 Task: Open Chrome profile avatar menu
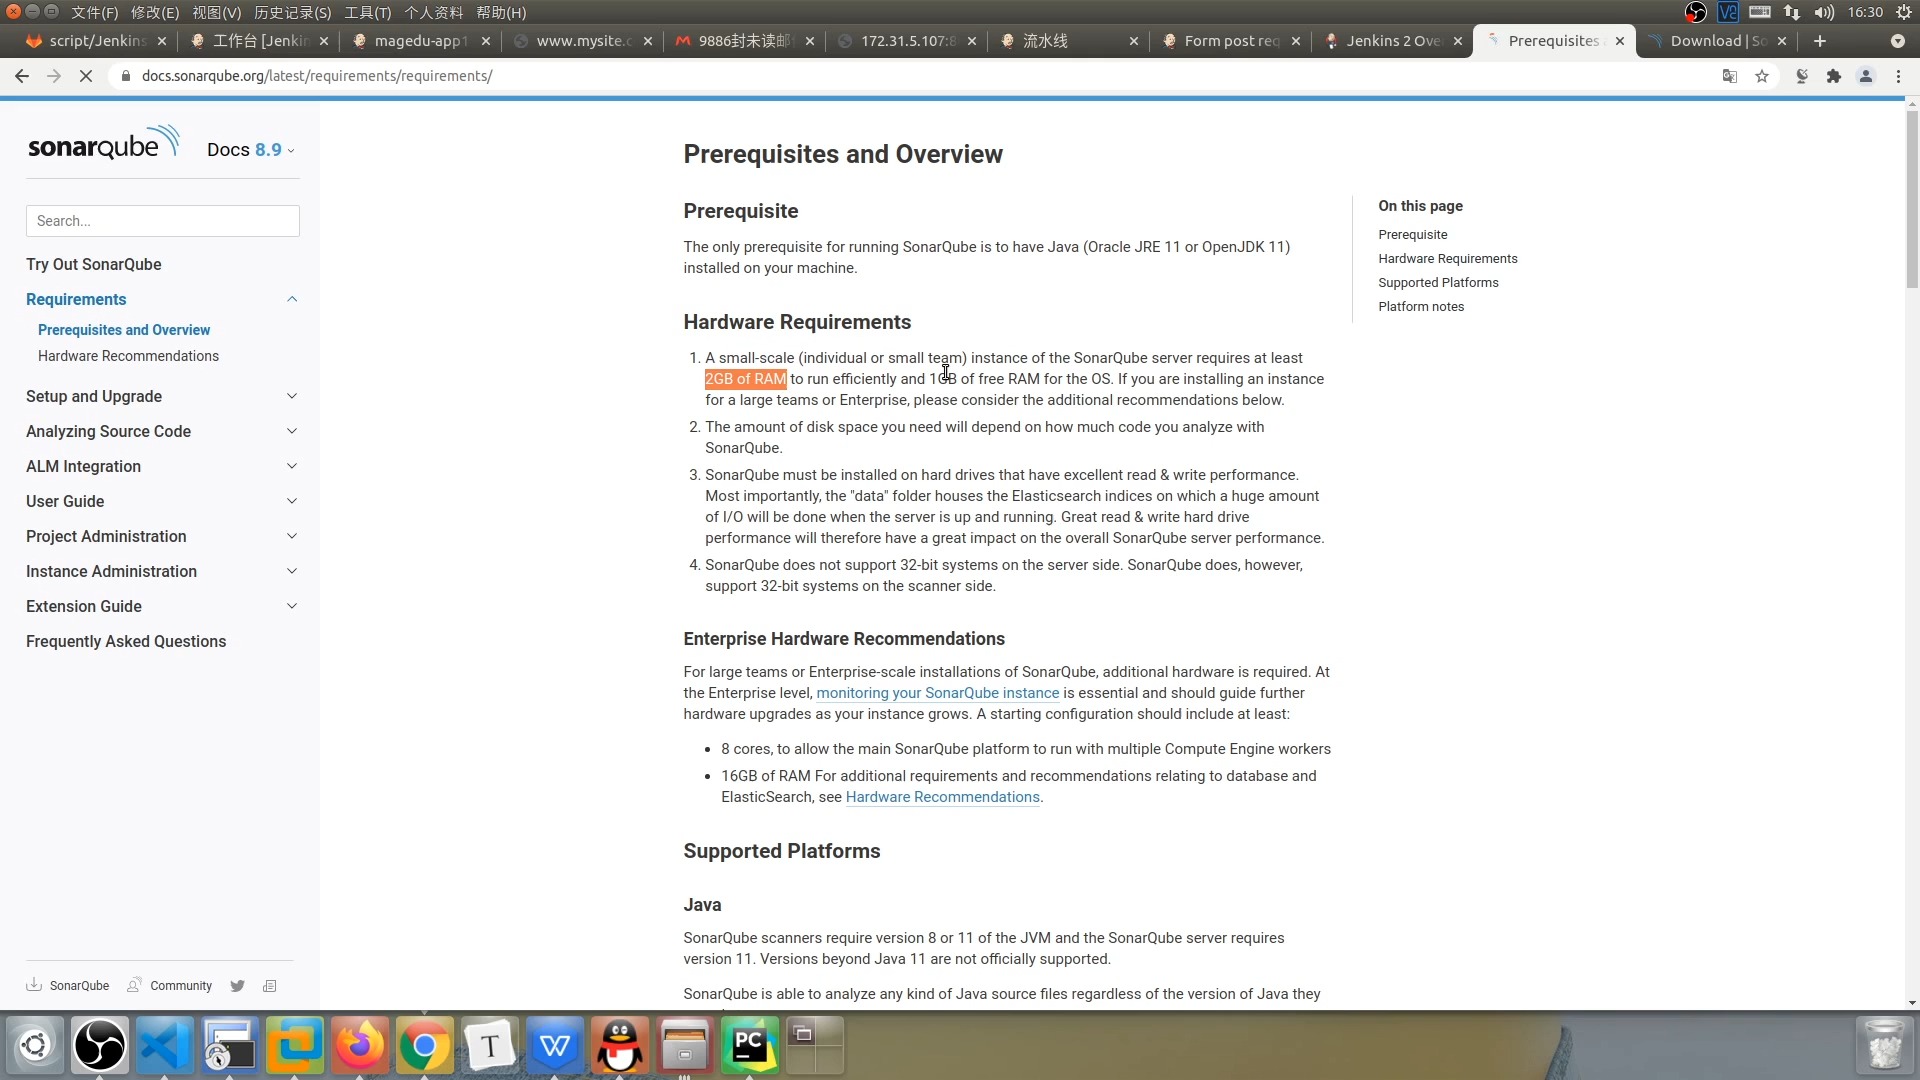tap(1866, 76)
